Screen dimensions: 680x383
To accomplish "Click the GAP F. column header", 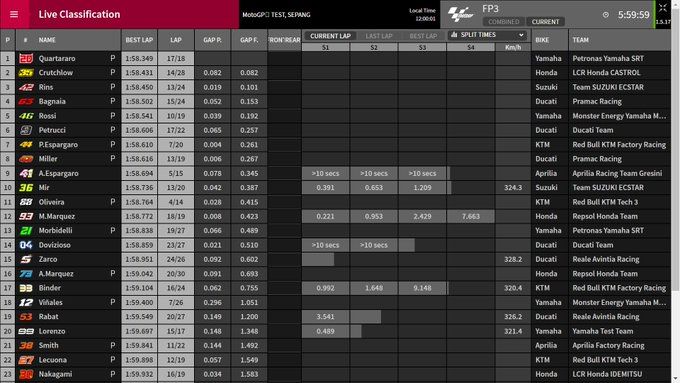I will coord(249,40).
